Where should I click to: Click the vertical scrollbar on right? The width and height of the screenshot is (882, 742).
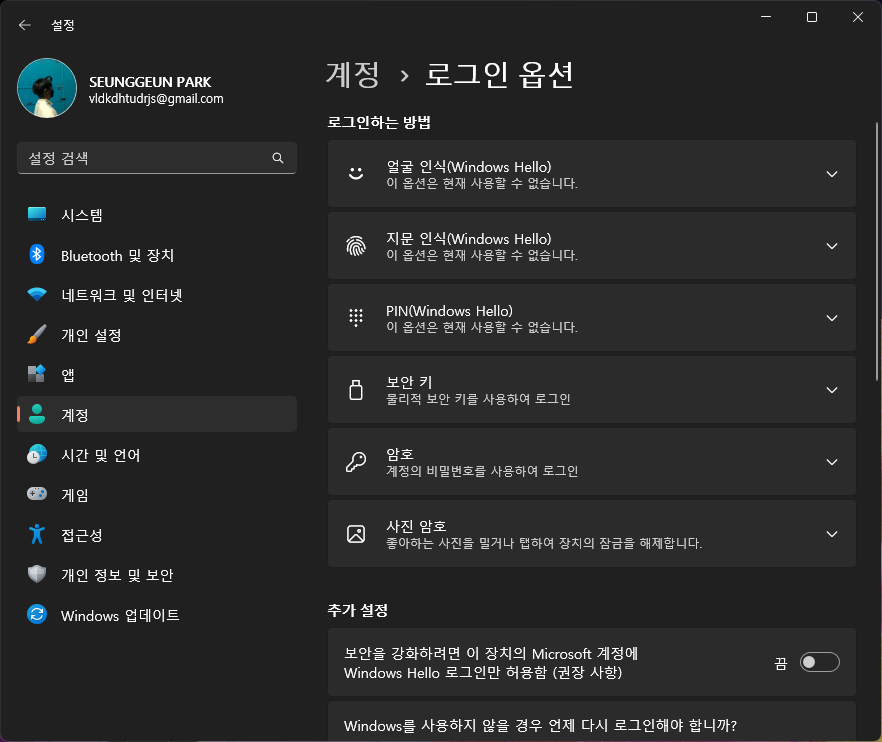coord(876,252)
